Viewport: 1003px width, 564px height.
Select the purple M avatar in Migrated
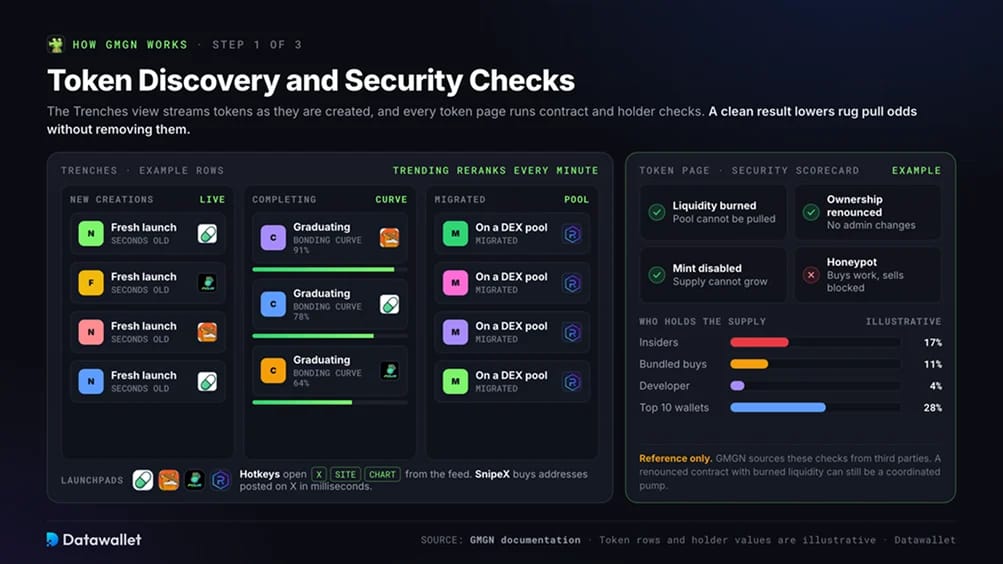pyautogui.click(x=455, y=332)
